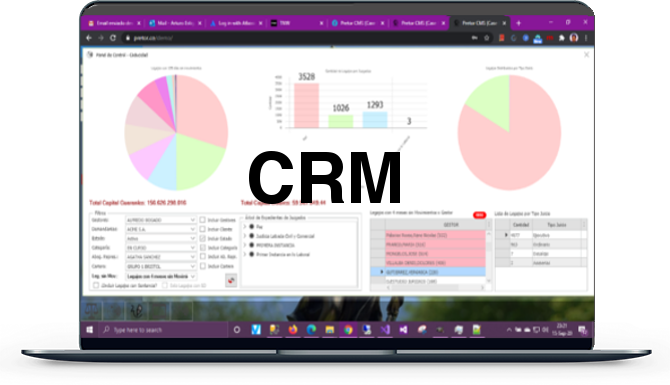The width and height of the screenshot is (670, 385).
Task: Select the GUTIERREZ, FERNANDA row in Gestor table
Action: click(428, 272)
